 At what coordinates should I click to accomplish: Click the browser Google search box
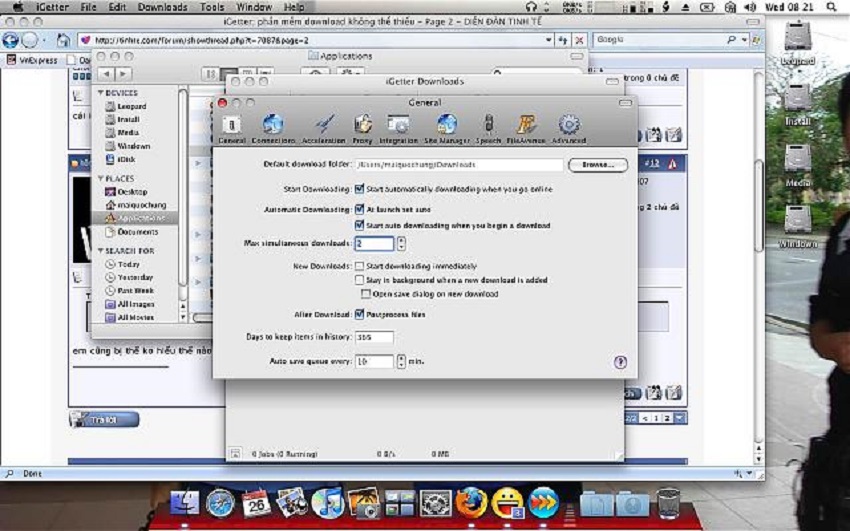[x=662, y=40]
